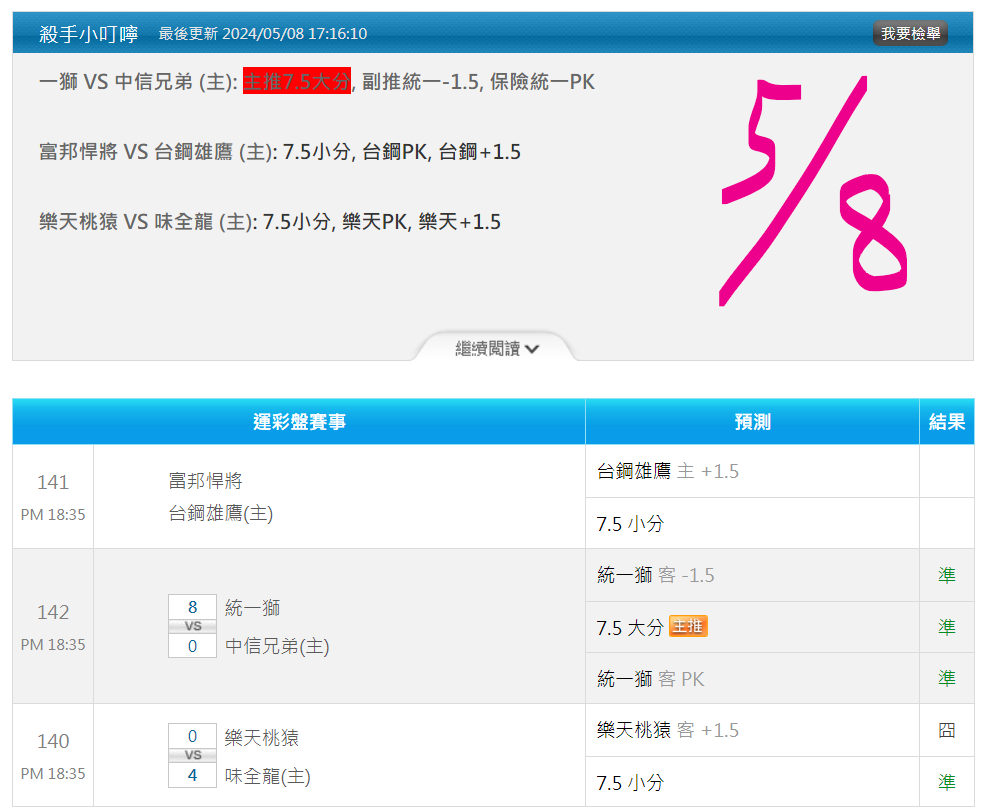Viewport: 991px width, 807px height.
Task: Click 中信兄弟(主) team name in the games table
Action: point(277,646)
